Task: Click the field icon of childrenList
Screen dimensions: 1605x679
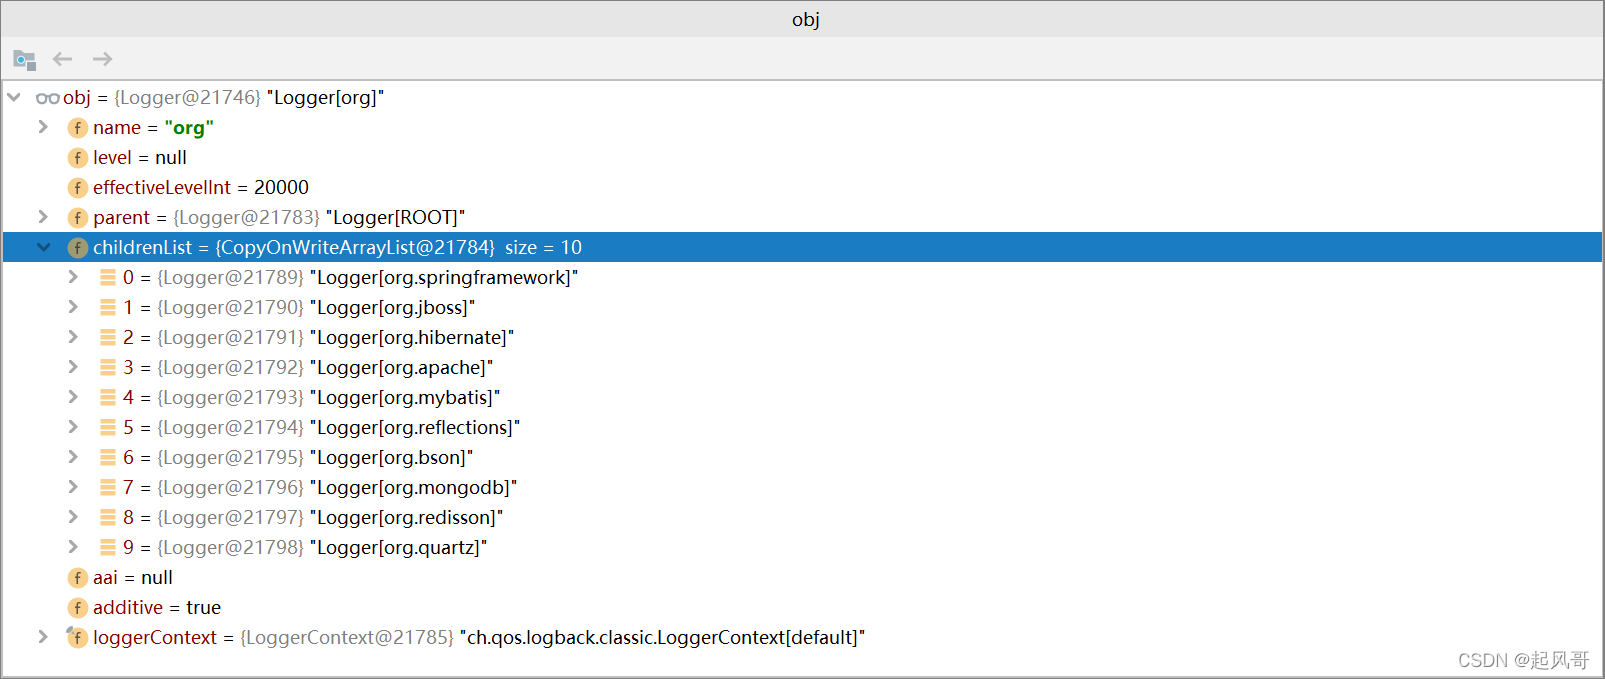Action: pos(77,248)
